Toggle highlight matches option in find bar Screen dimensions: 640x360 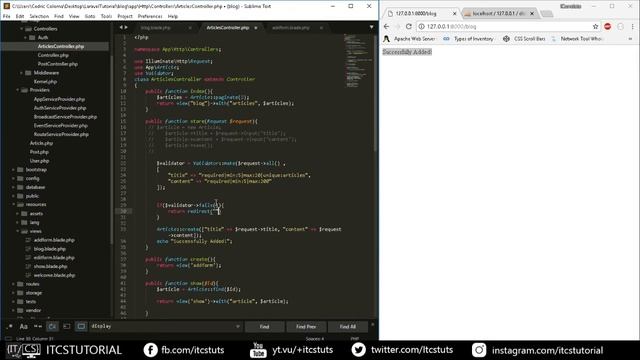coord(81,327)
